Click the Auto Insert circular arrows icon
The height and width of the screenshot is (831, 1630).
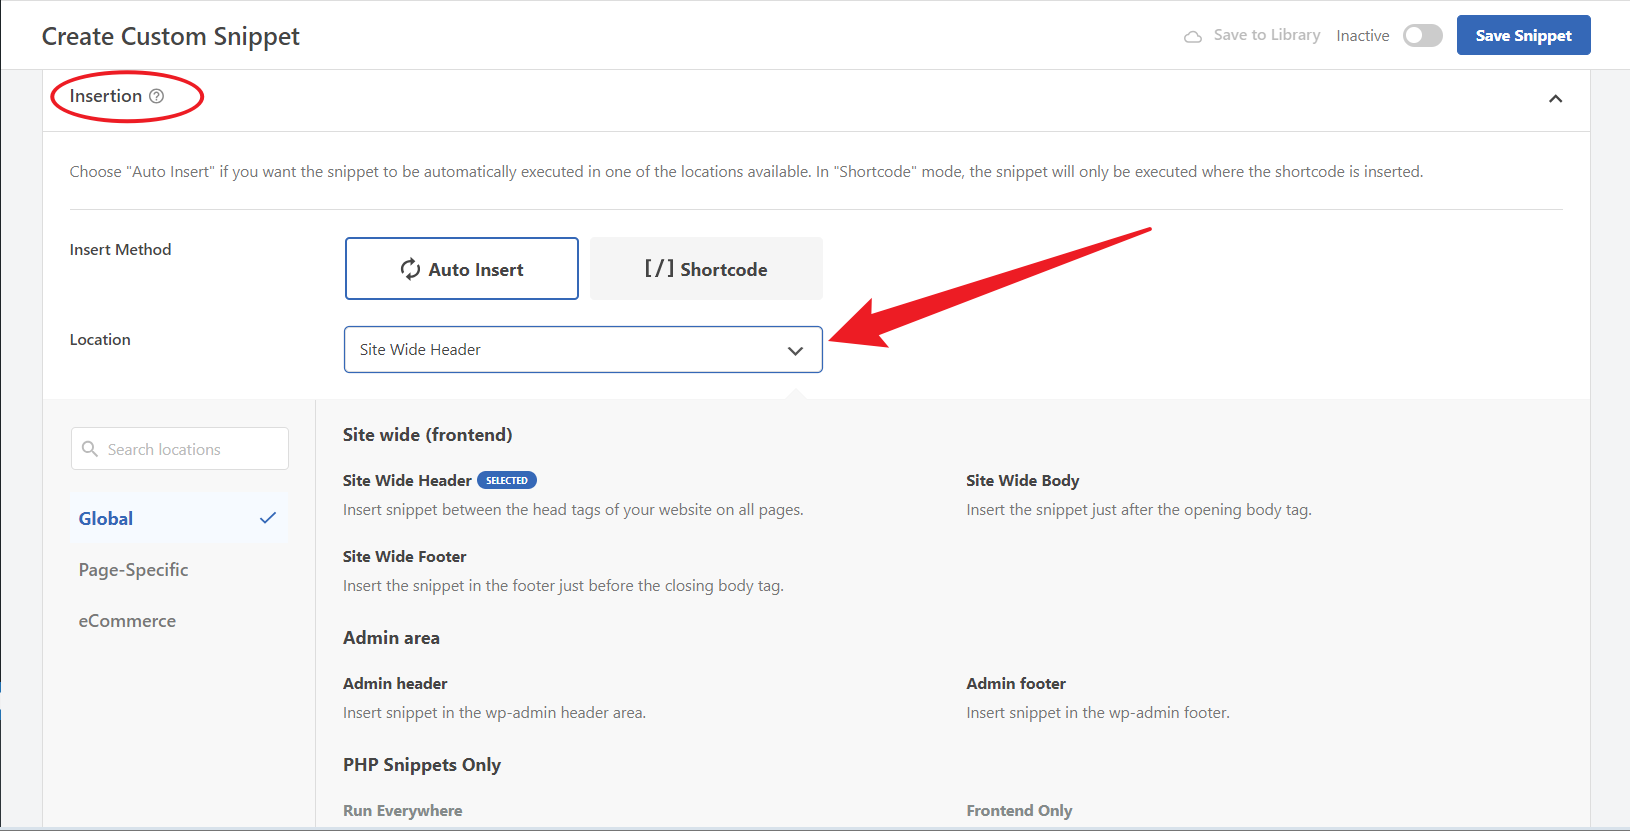coord(410,269)
